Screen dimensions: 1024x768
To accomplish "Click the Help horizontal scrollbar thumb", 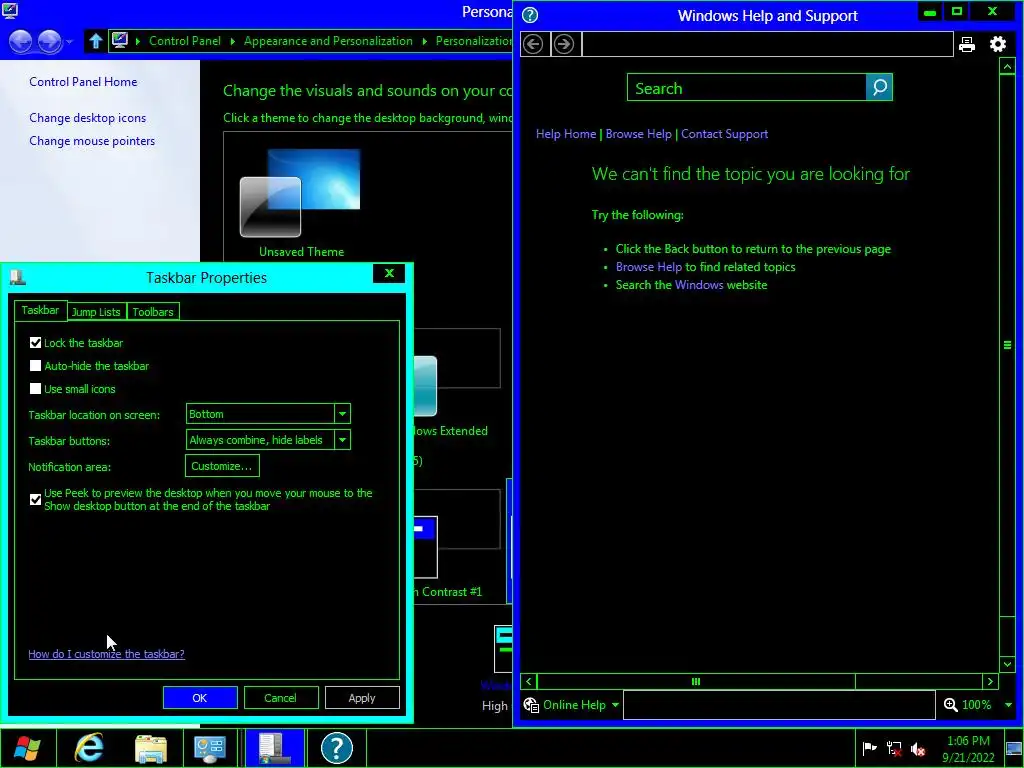I will (x=696, y=681).
